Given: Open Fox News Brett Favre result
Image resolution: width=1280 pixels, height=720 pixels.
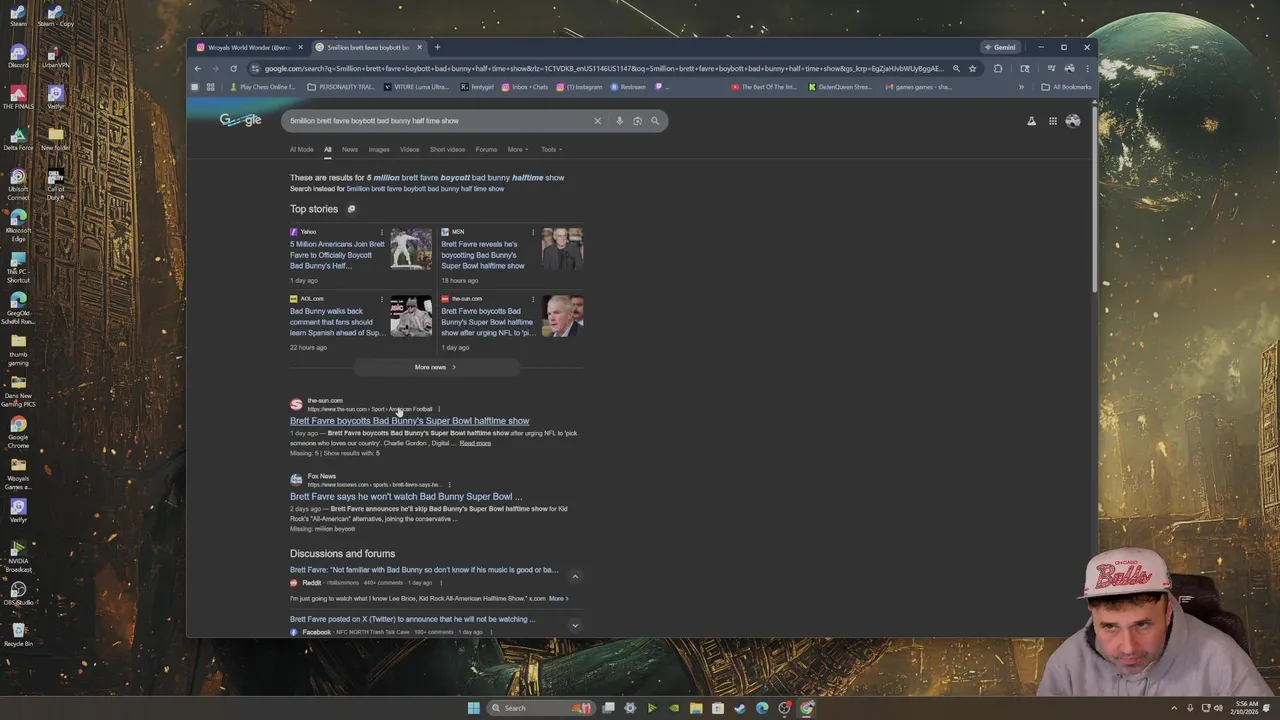Looking at the screenshot, I should click(406, 497).
